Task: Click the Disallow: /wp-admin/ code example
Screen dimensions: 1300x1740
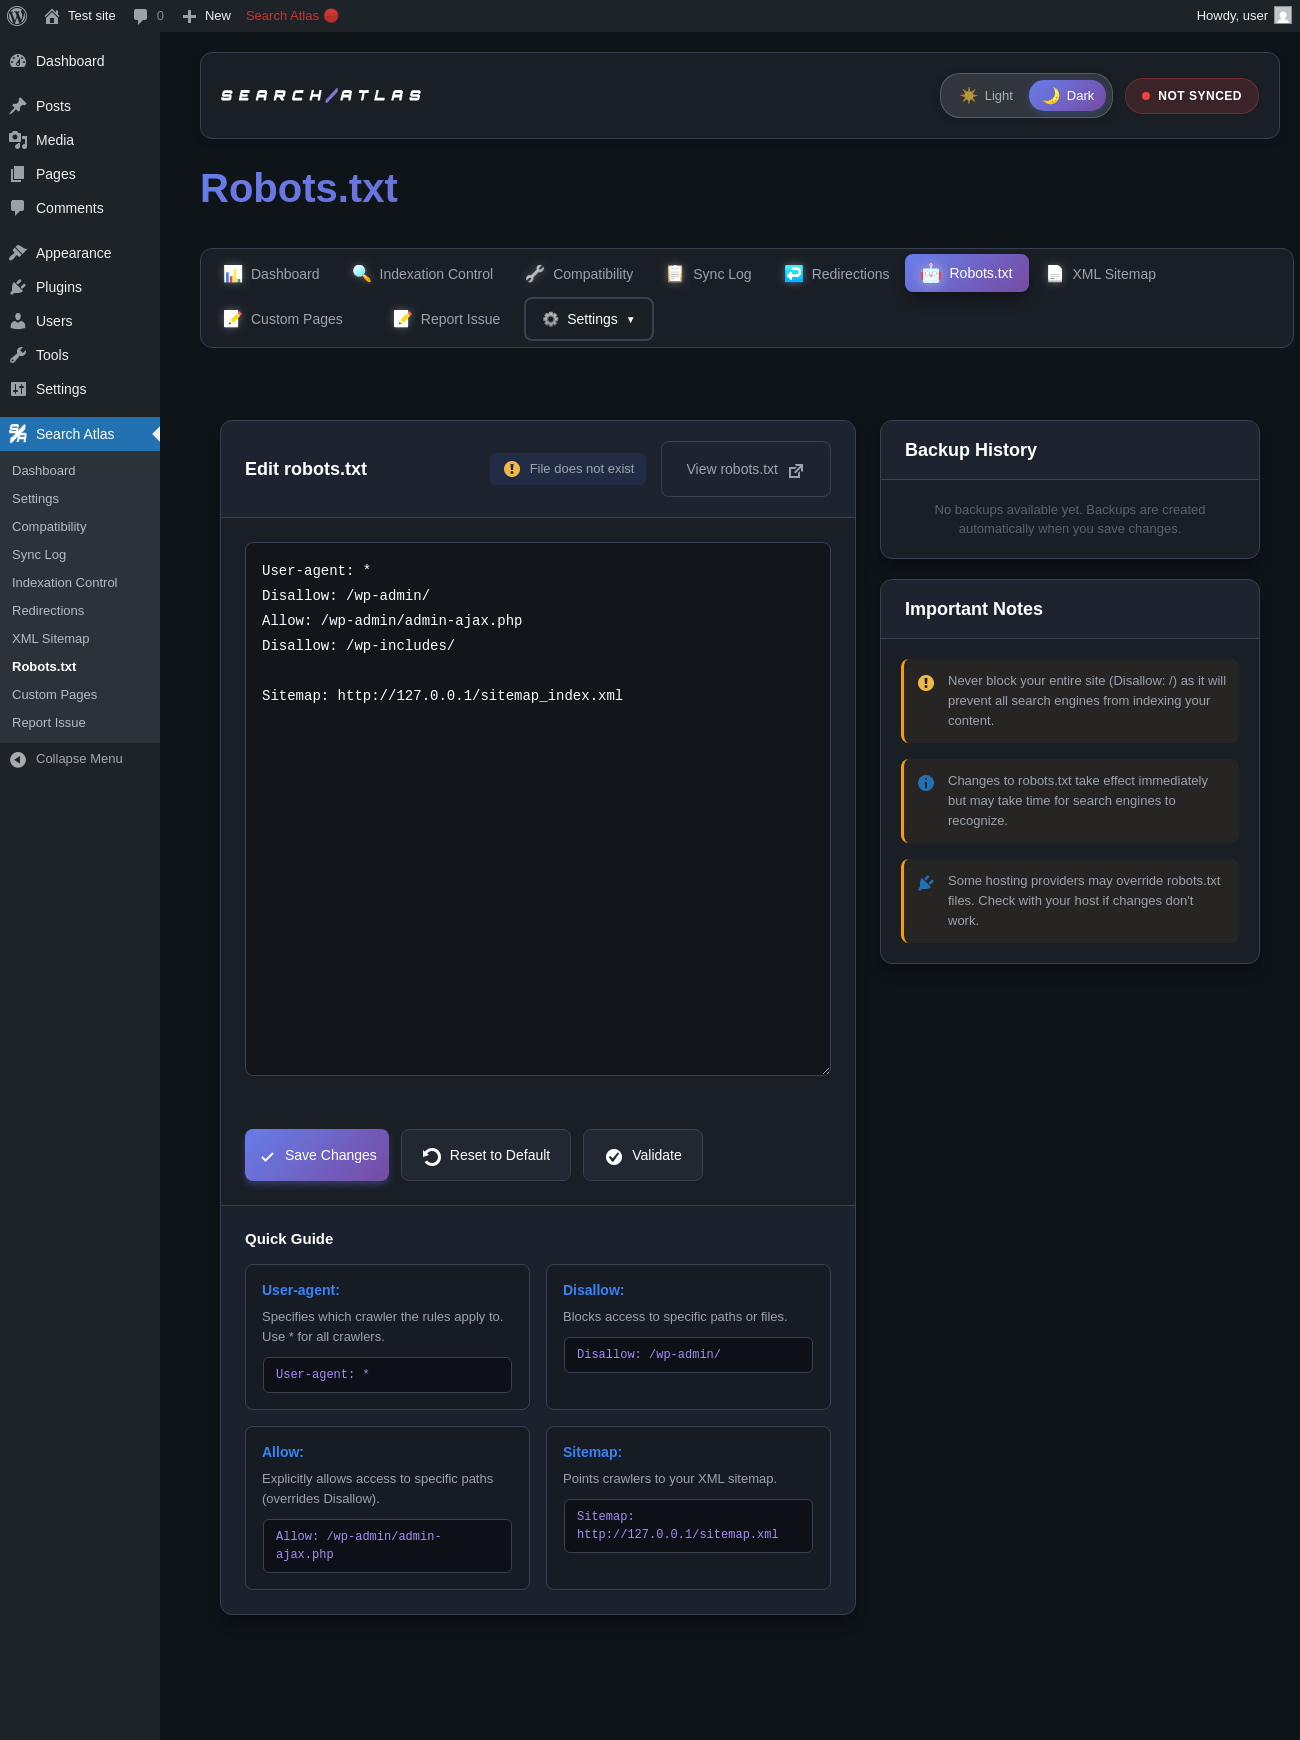Action: [688, 1355]
